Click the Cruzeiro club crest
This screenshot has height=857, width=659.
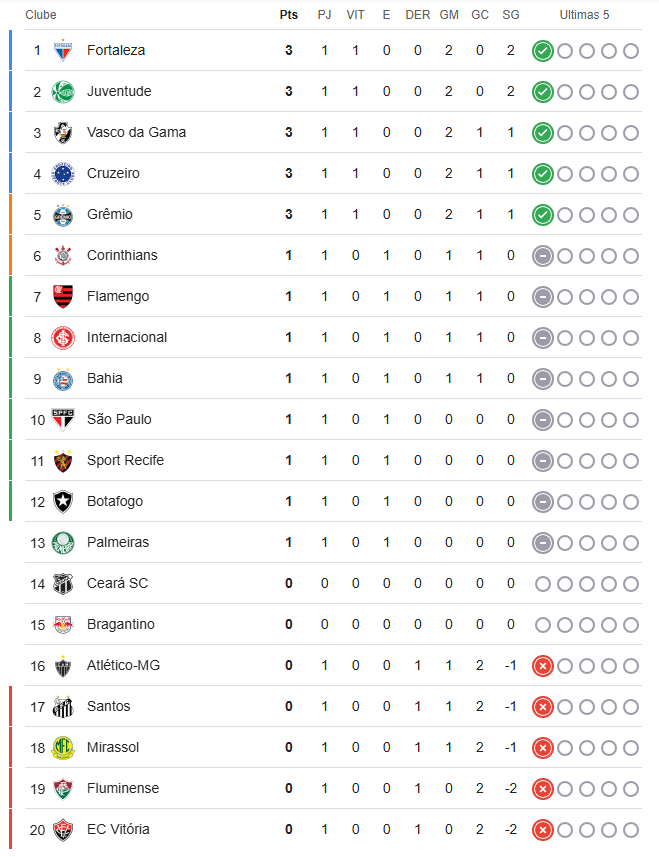(x=63, y=174)
